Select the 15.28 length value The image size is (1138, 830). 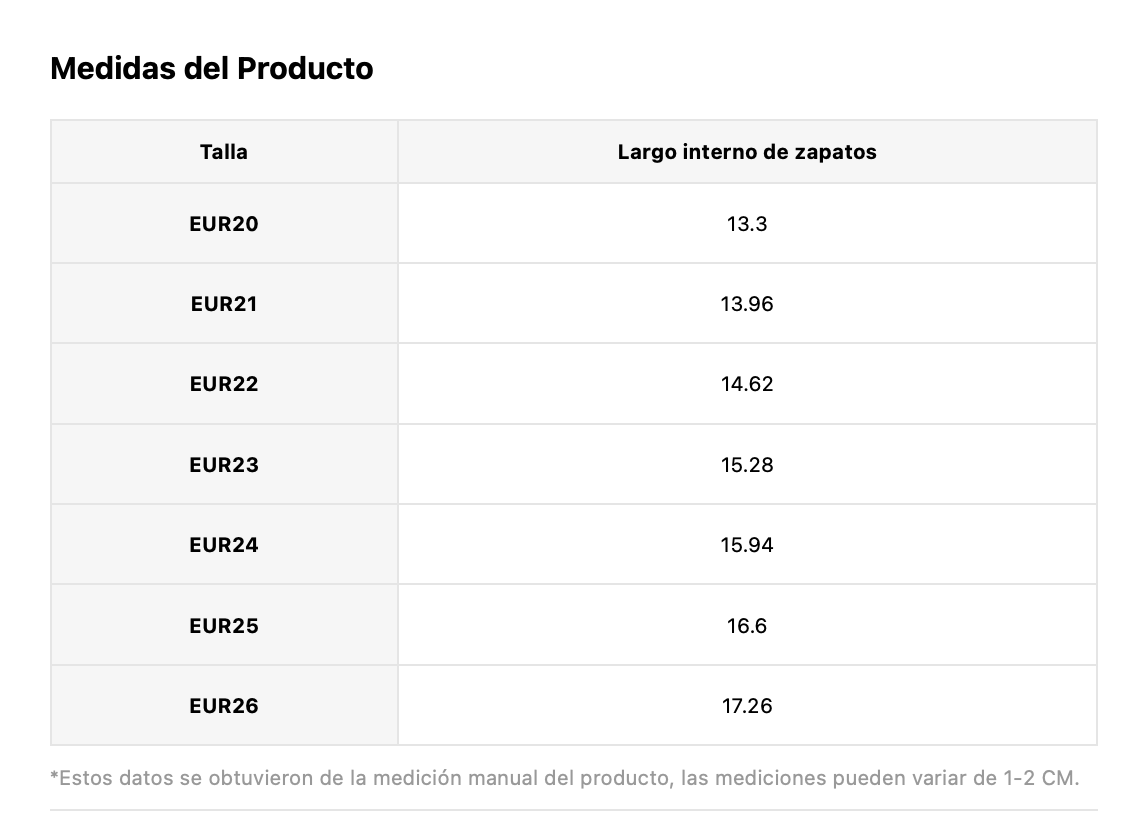pos(747,464)
